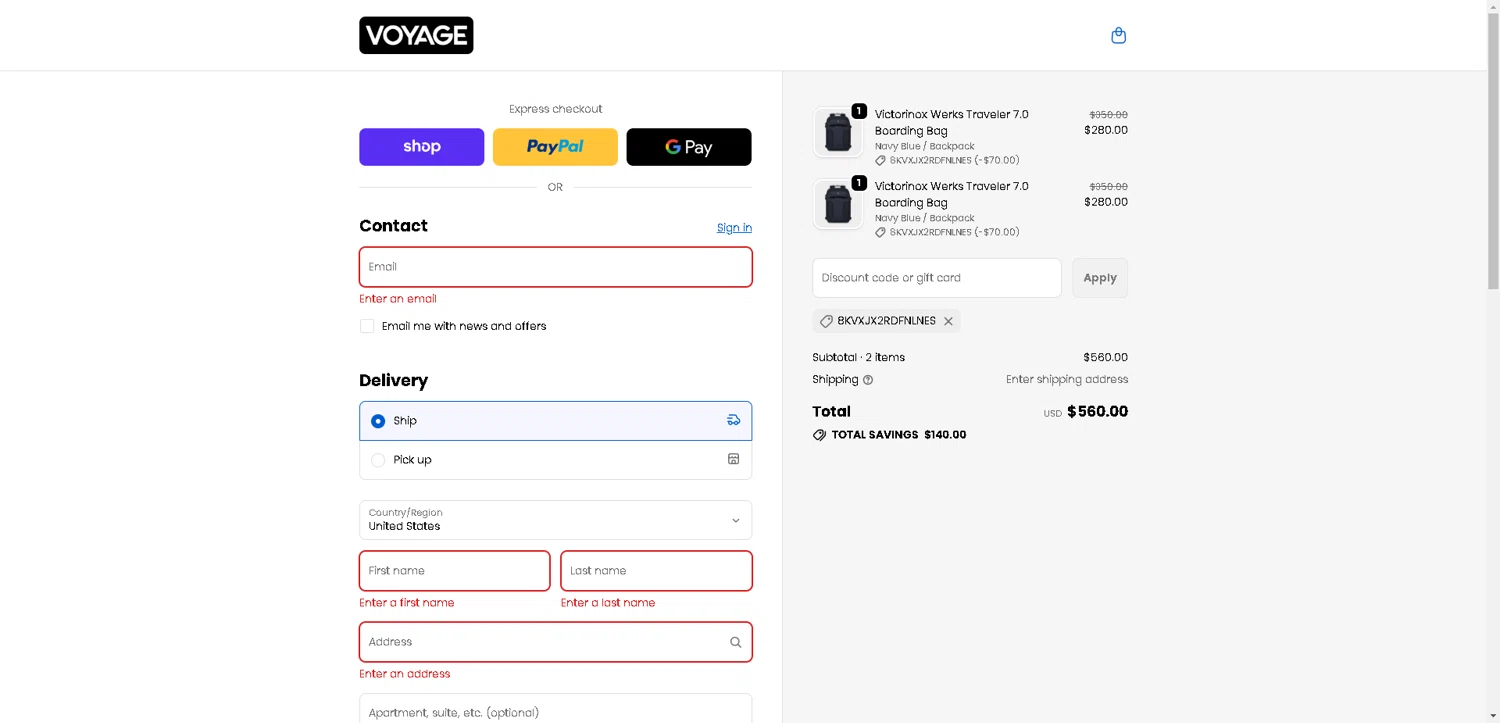Focus the First name field
This screenshot has height=723, width=1500.
point(454,571)
